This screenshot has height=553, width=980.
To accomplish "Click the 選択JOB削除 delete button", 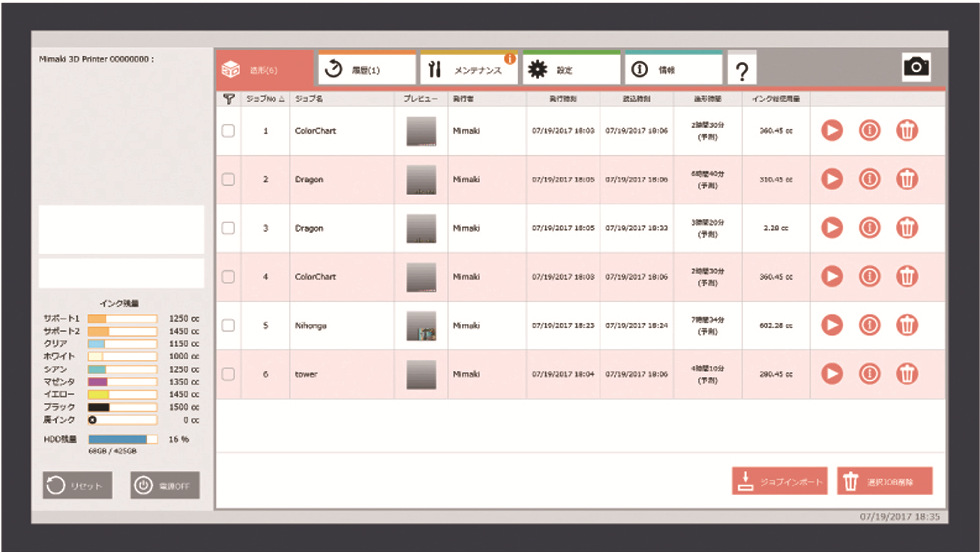I will pyautogui.click(x=884, y=481).
